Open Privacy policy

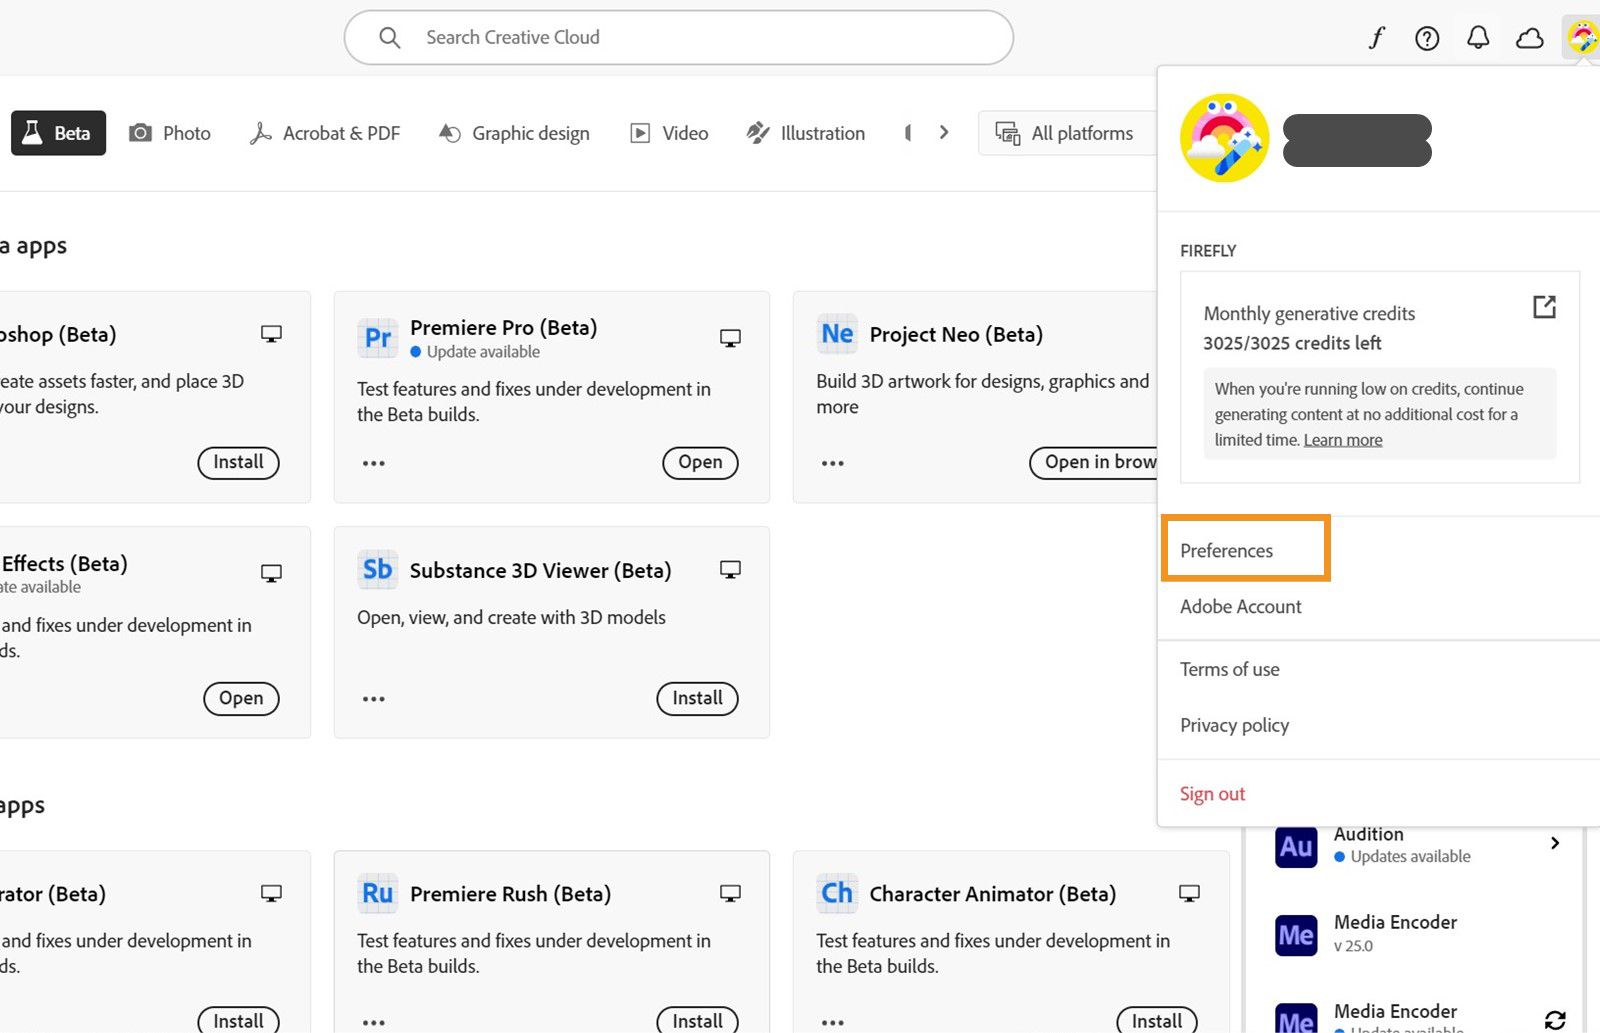tap(1235, 726)
